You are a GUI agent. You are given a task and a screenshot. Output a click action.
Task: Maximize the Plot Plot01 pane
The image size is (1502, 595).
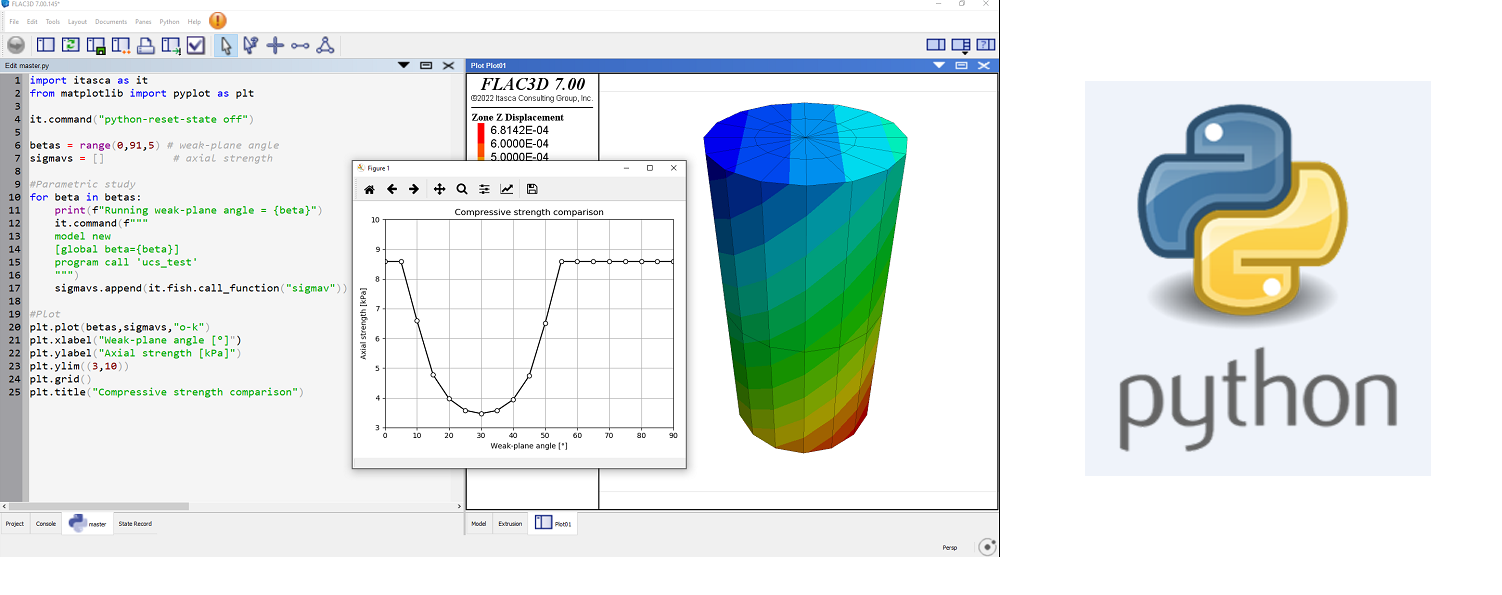point(961,65)
